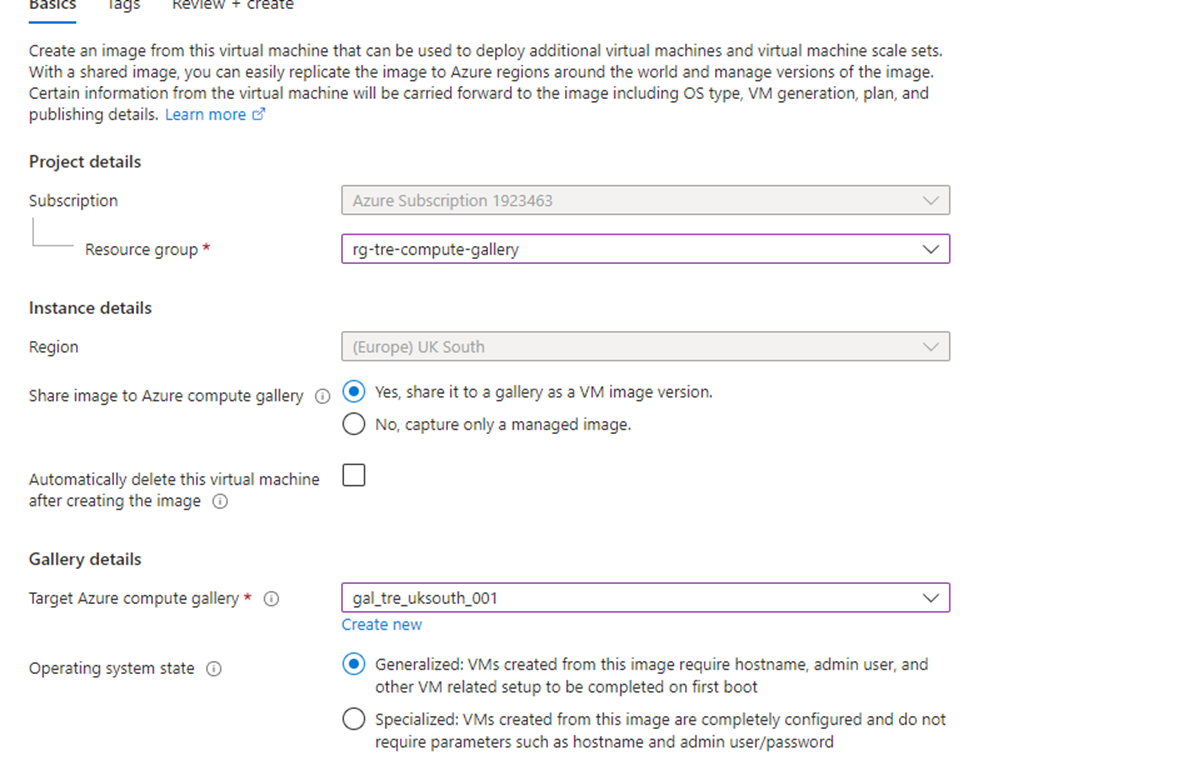Expand the Resource group dropdown
The height and width of the screenshot is (765, 1198).
pyautogui.click(x=933, y=249)
